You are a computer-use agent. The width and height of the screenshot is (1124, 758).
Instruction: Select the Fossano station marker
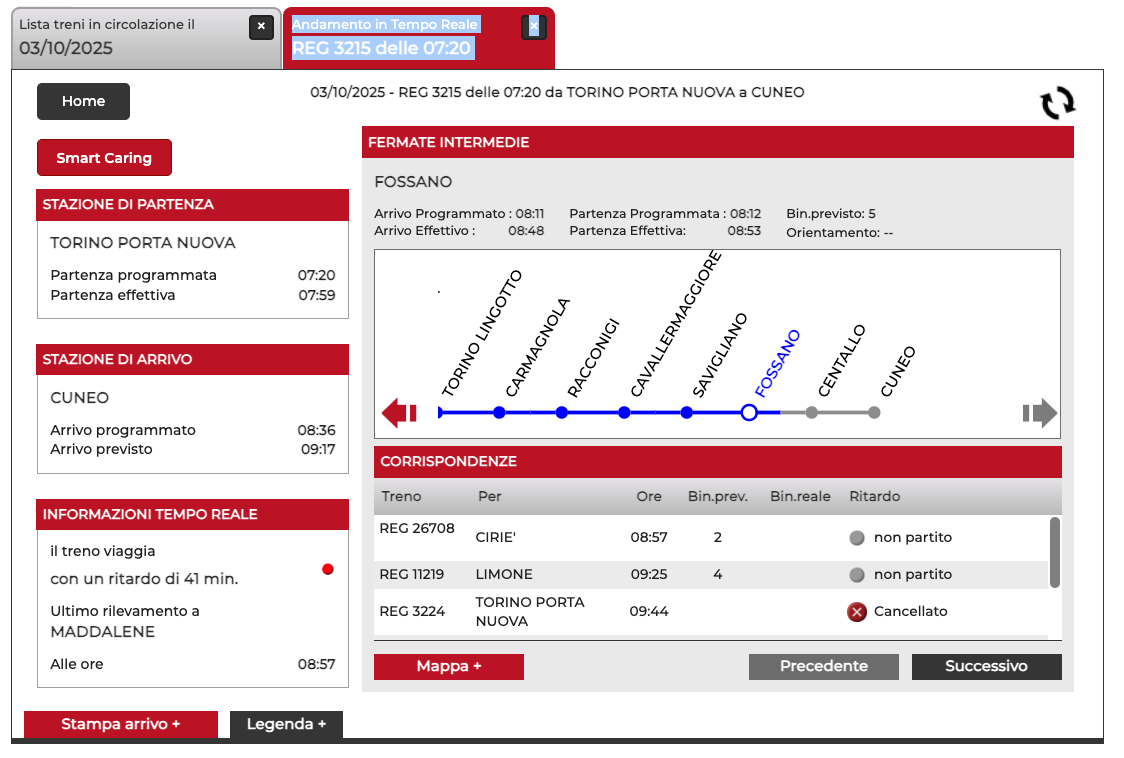pyautogui.click(x=749, y=412)
